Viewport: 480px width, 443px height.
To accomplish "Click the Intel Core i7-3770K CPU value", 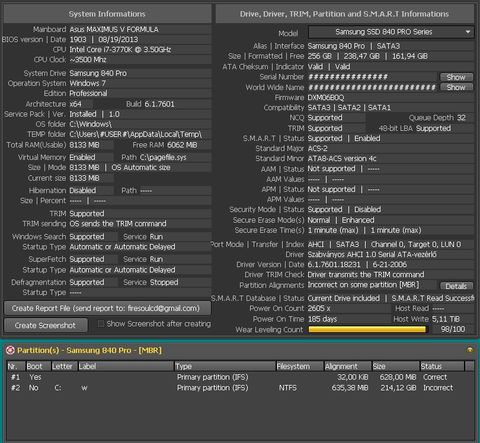I will click(120, 50).
